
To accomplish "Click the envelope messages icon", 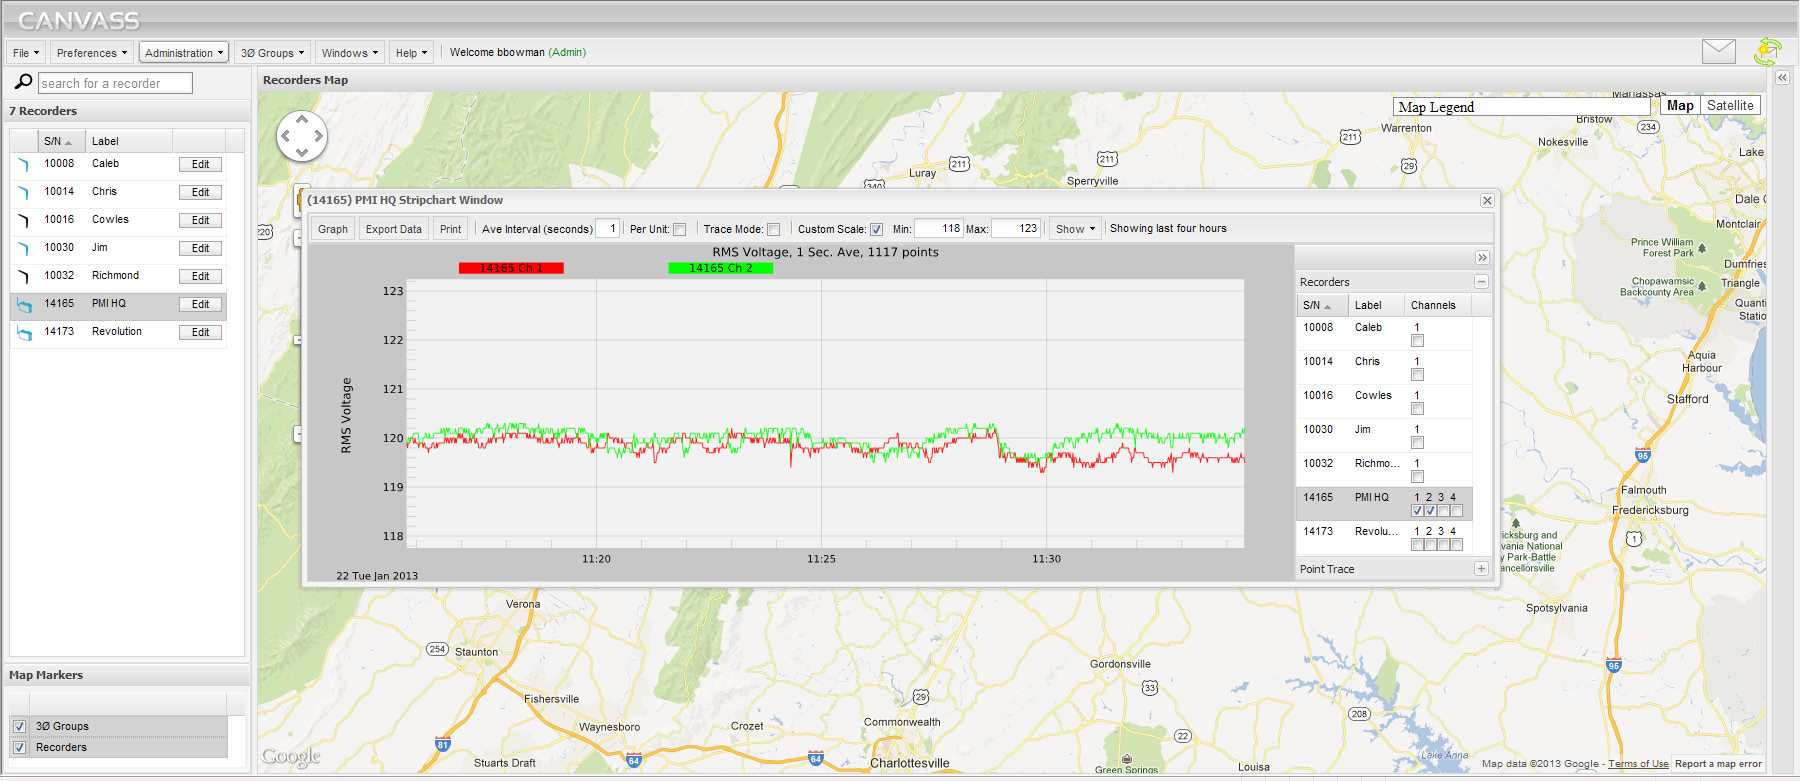I will [1718, 51].
